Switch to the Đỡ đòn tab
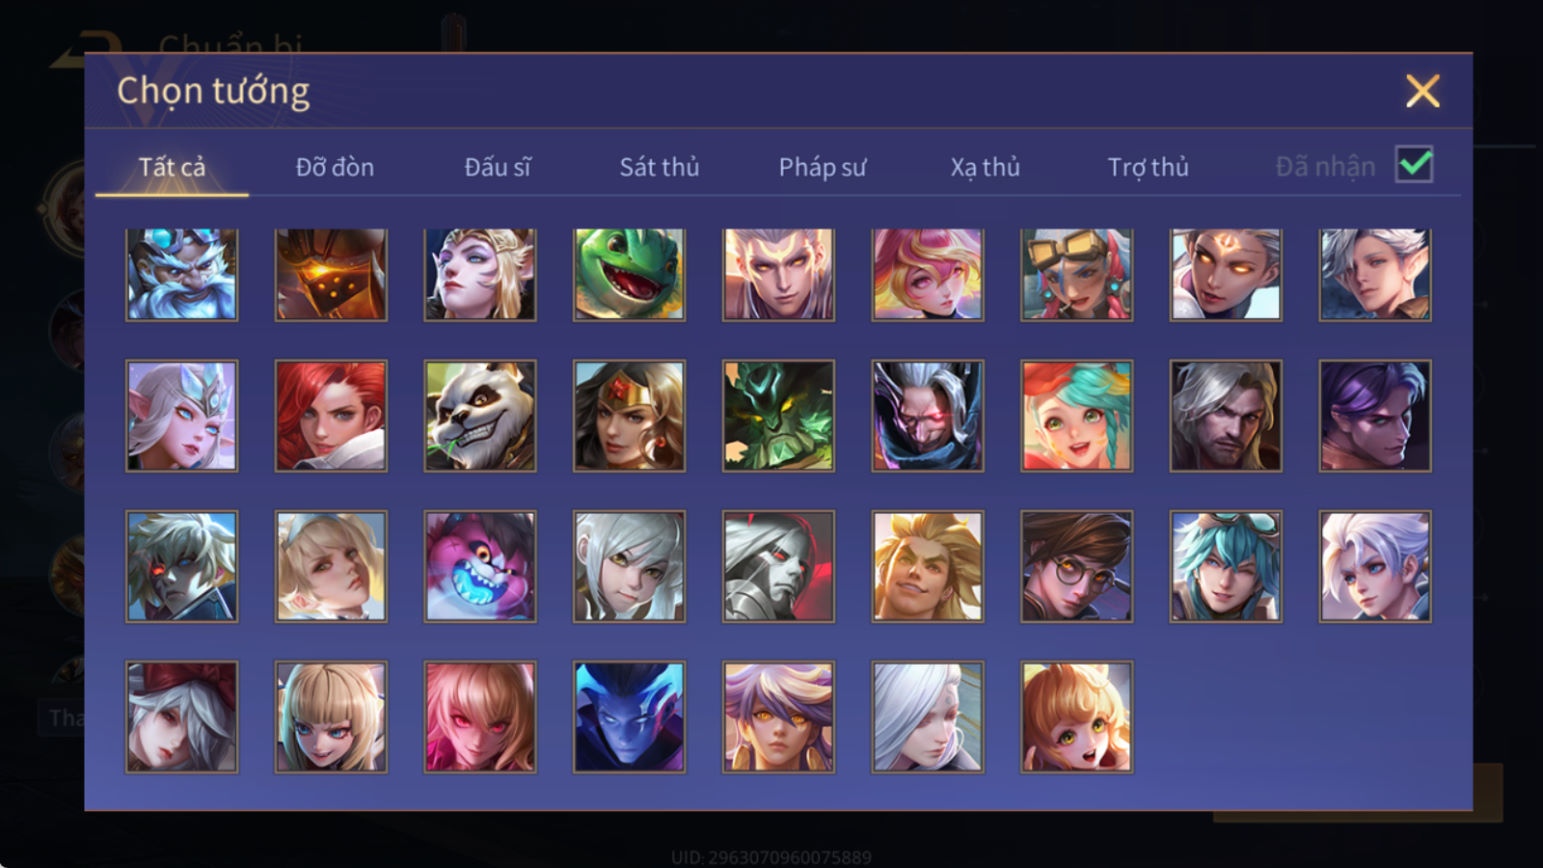This screenshot has width=1543, height=868. click(335, 167)
